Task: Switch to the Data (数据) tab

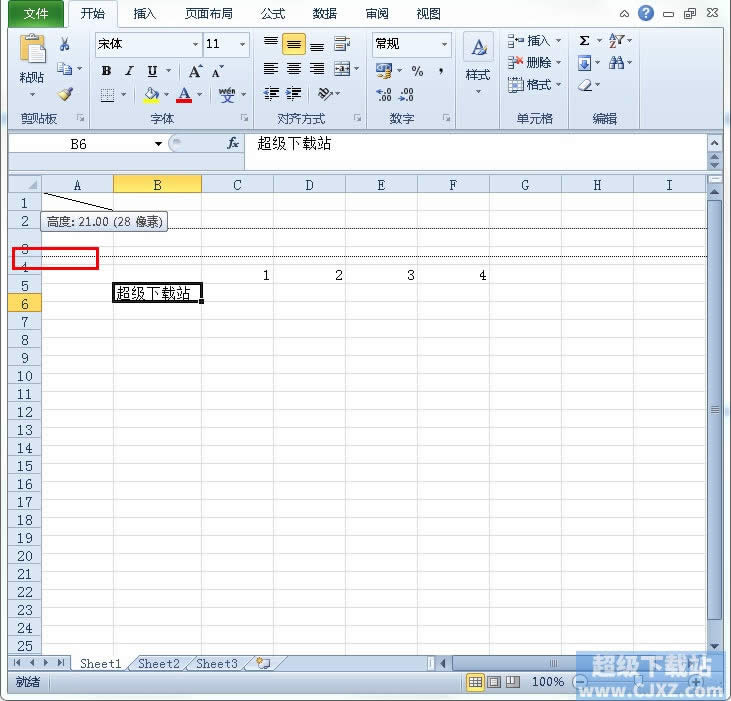Action: (x=324, y=14)
